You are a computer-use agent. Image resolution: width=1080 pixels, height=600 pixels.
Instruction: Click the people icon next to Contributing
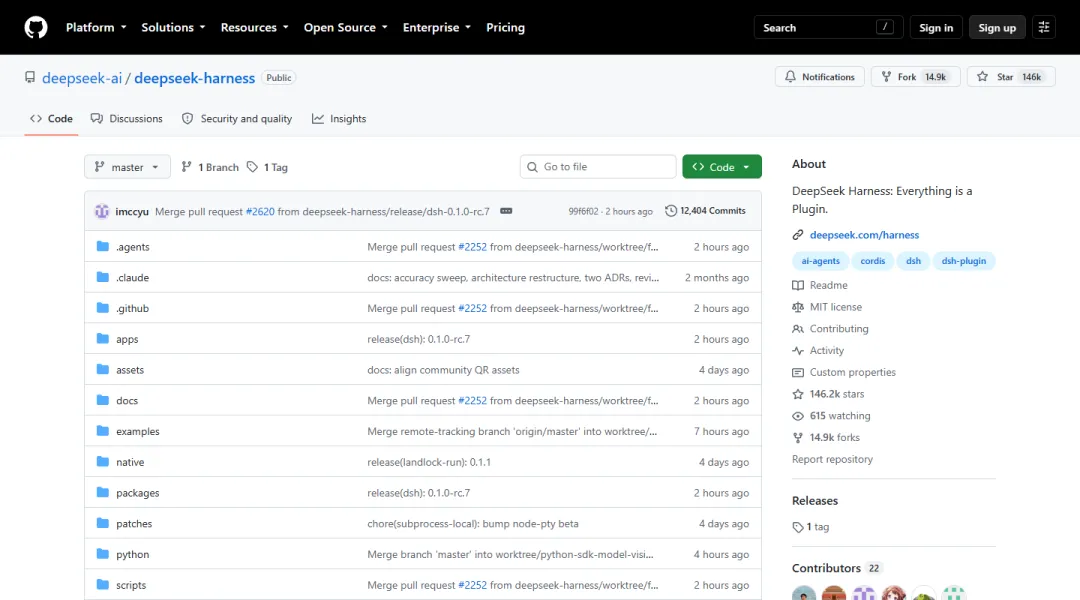coord(798,329)
